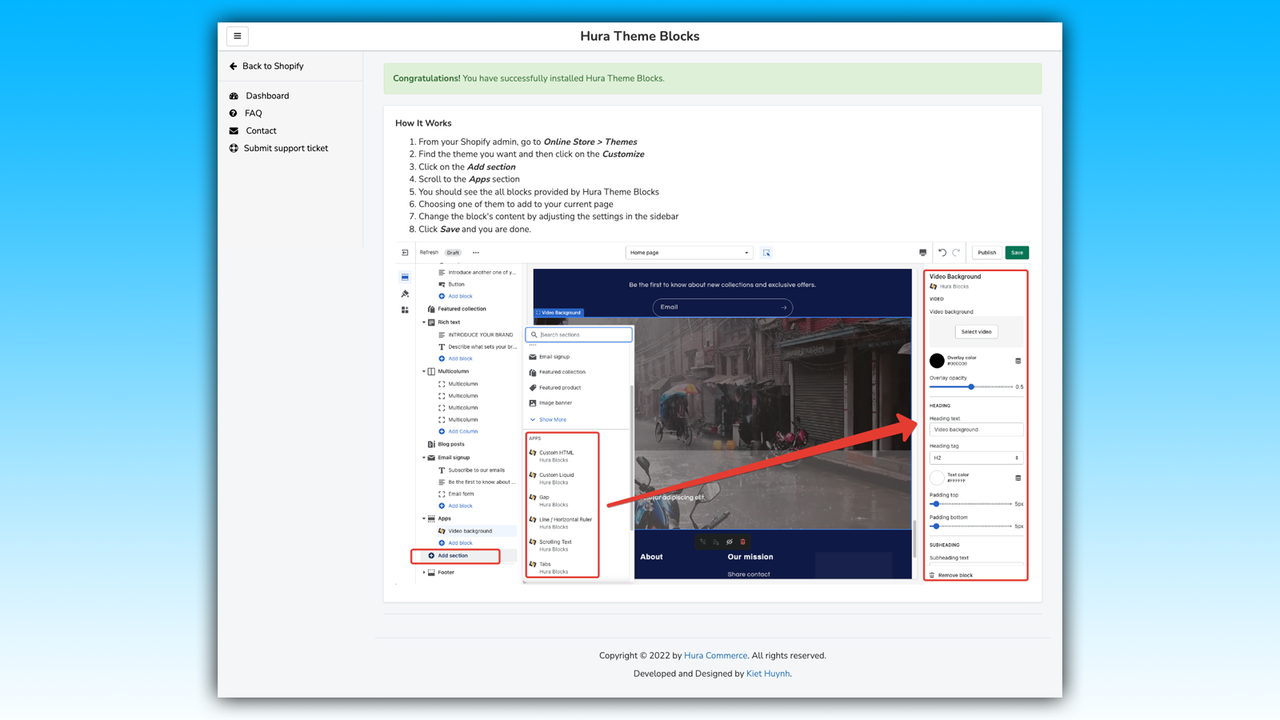Click the App embeds icon in editor sidebar
This screenshot has height=720, width=1280.
coord(405,310)
